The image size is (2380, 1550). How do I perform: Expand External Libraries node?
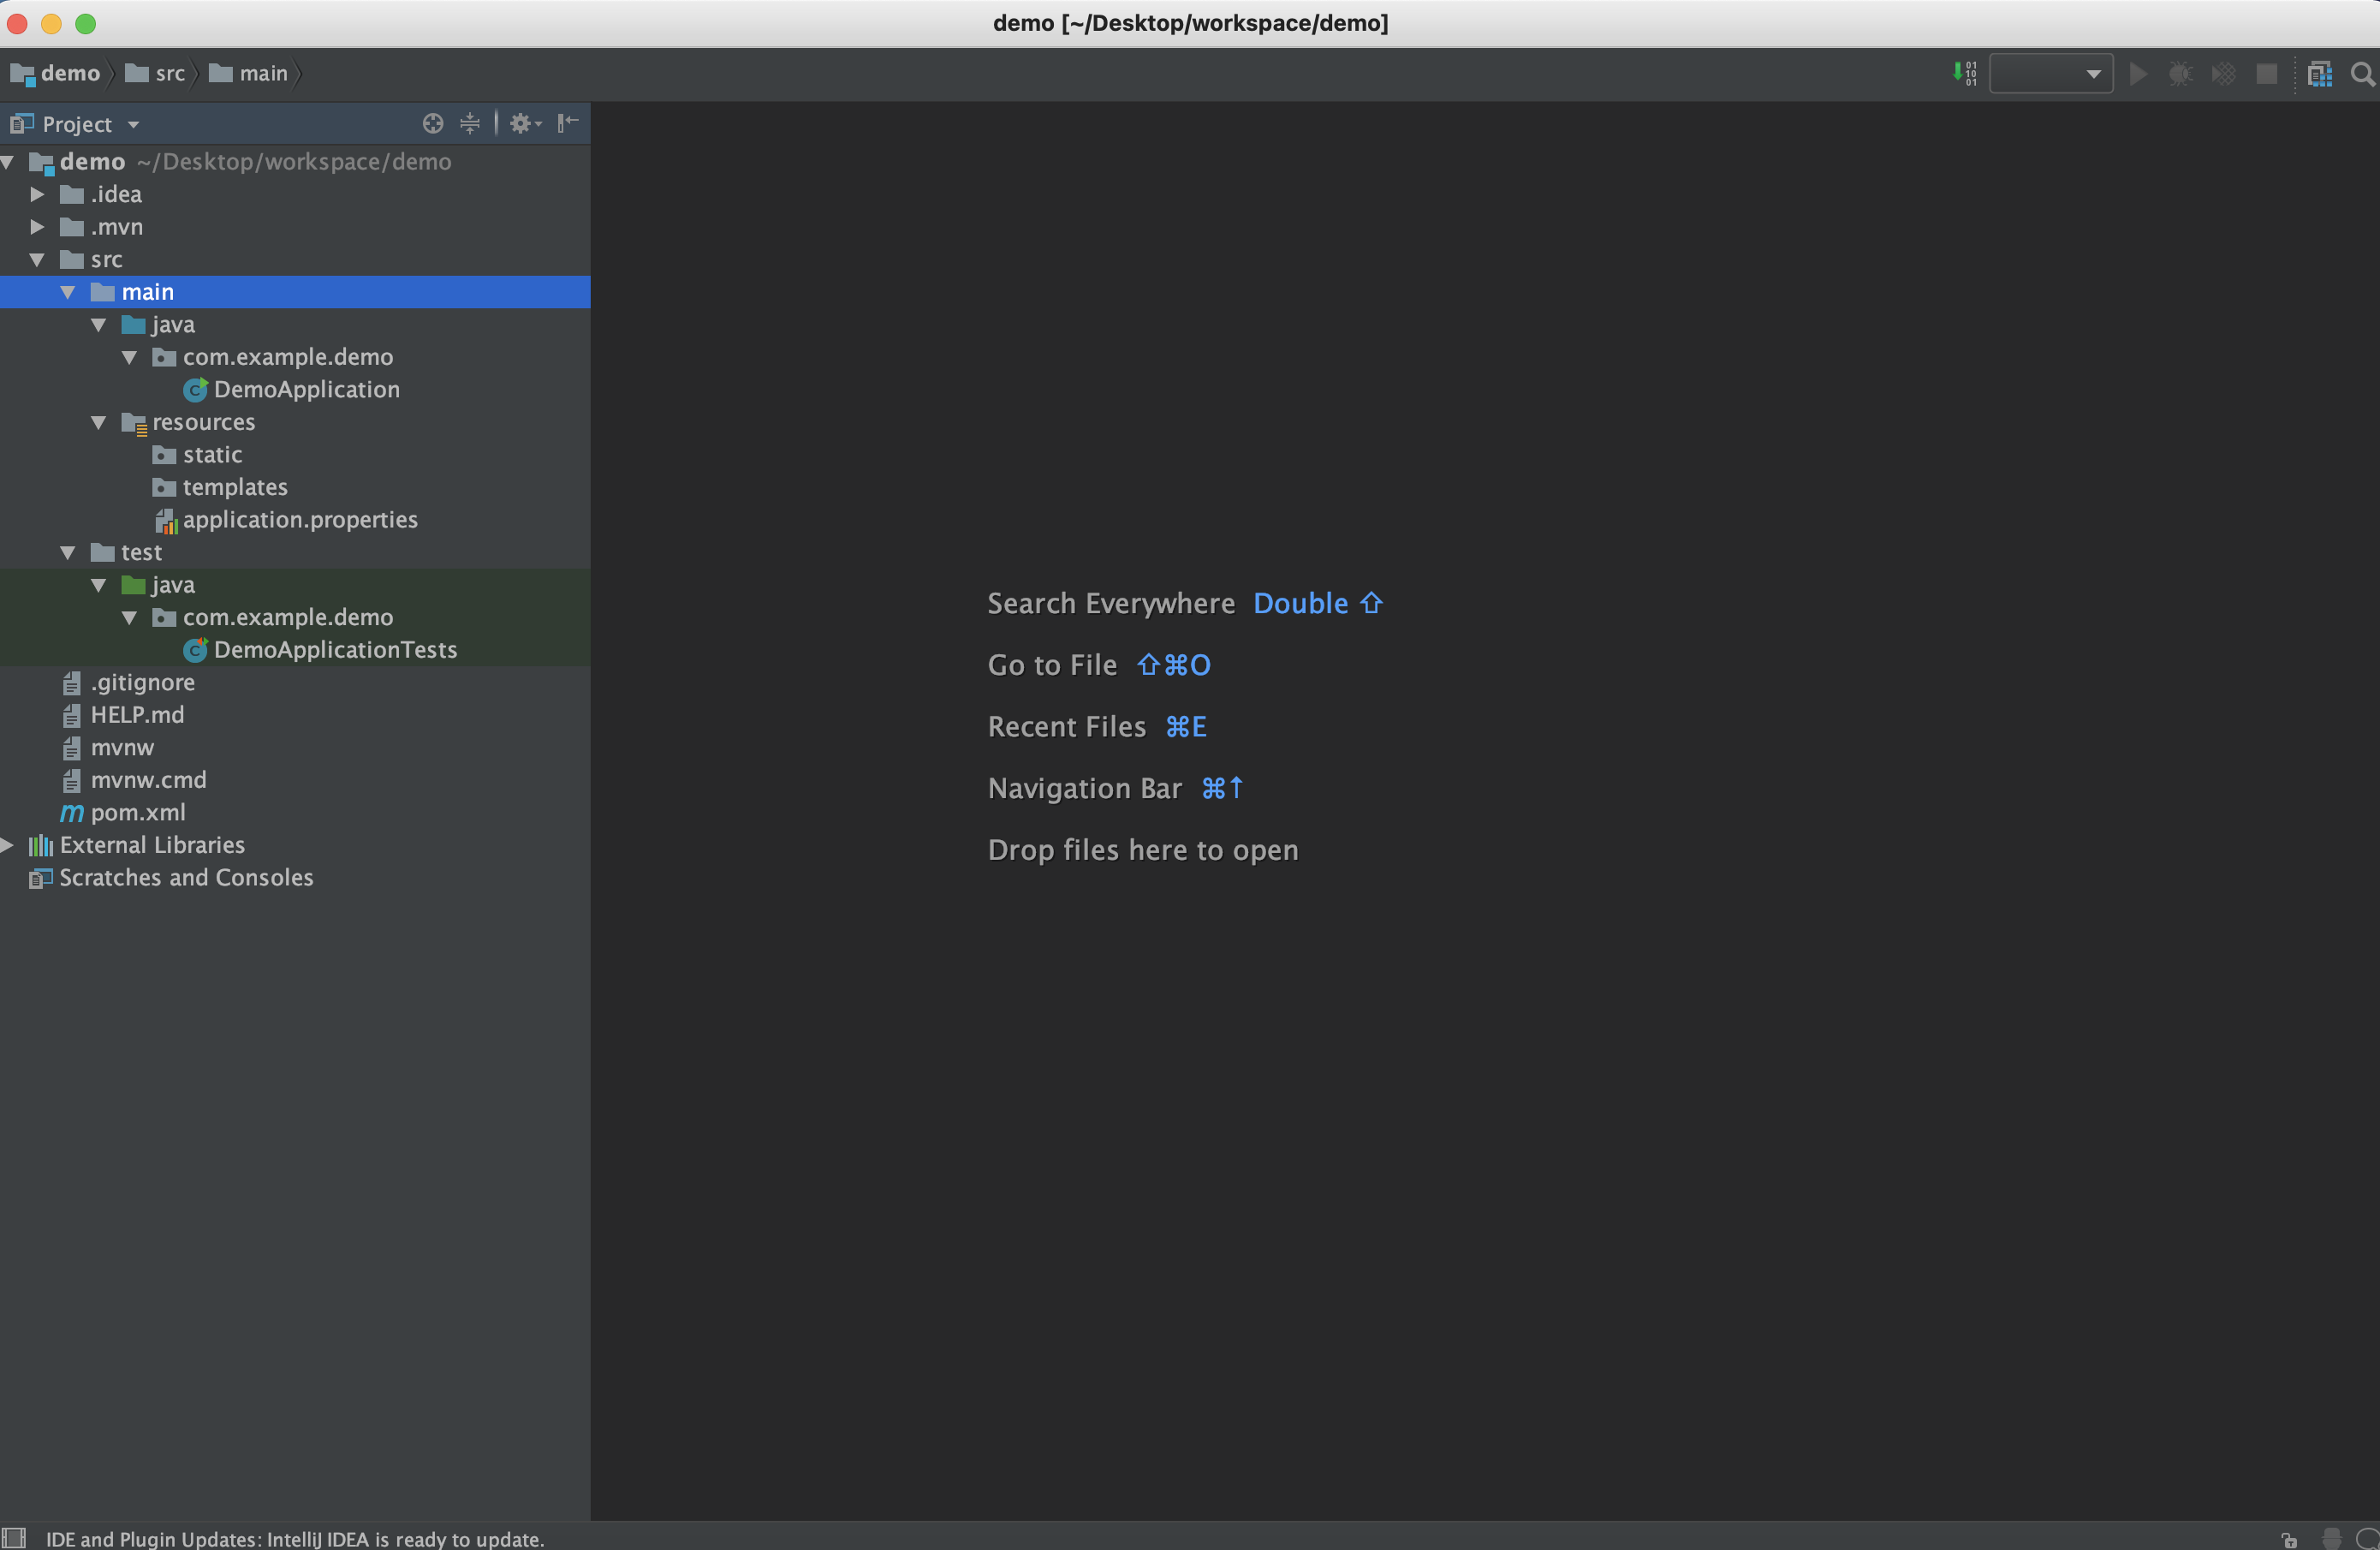tap(8, 845)
